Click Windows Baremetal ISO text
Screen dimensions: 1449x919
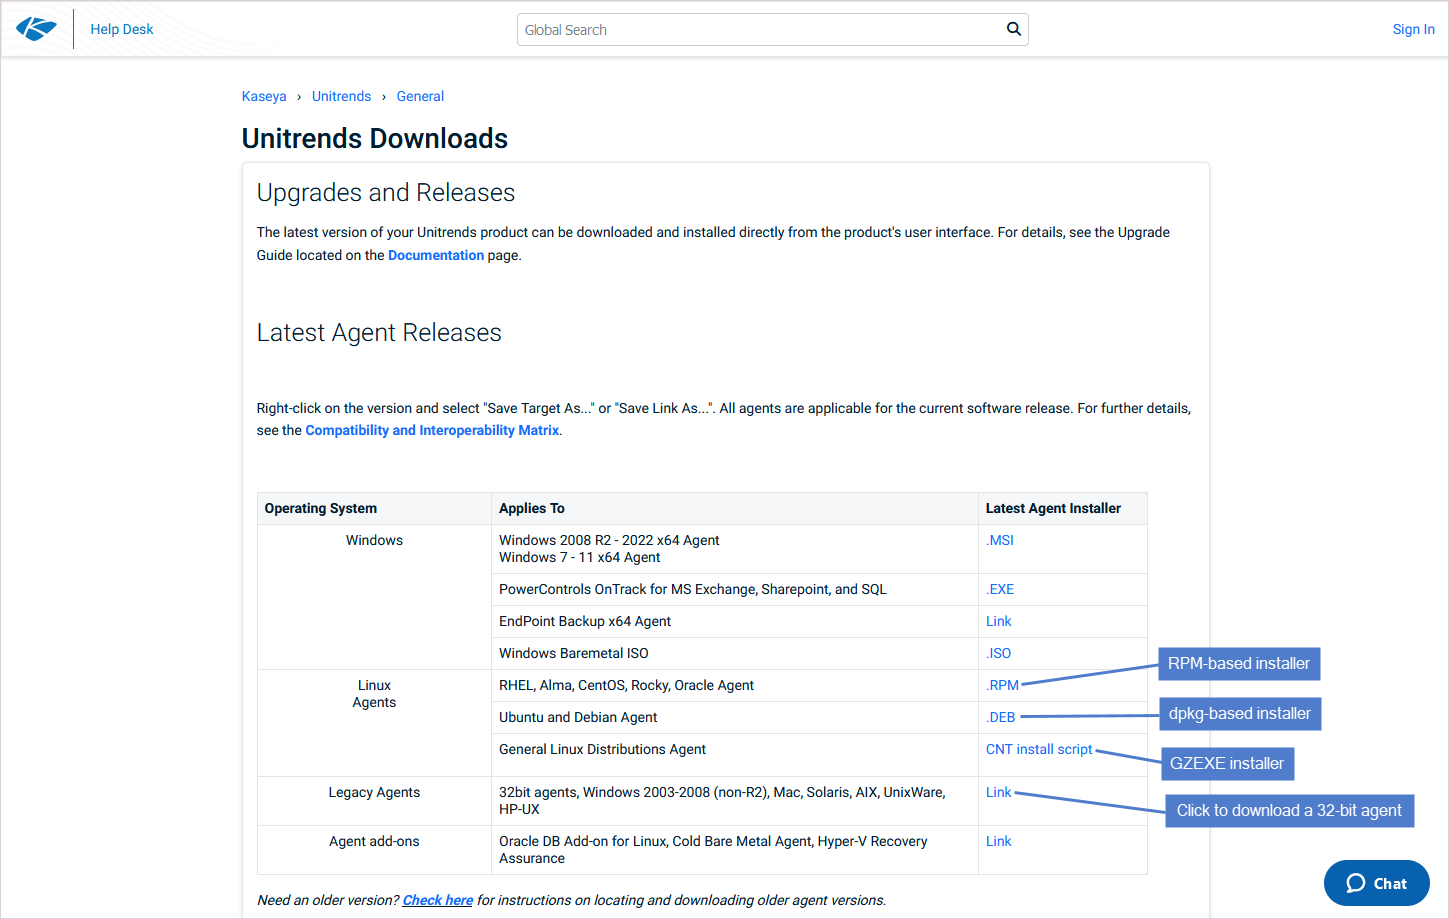[574, 653]
